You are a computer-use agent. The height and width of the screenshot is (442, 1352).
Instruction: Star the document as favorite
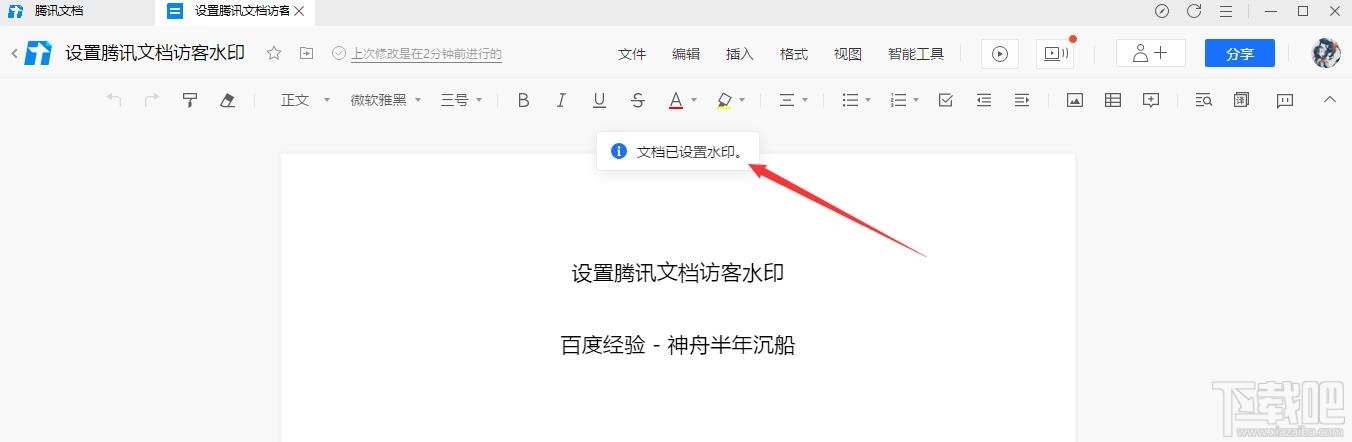pyautogui.click(x=274, y=53)
